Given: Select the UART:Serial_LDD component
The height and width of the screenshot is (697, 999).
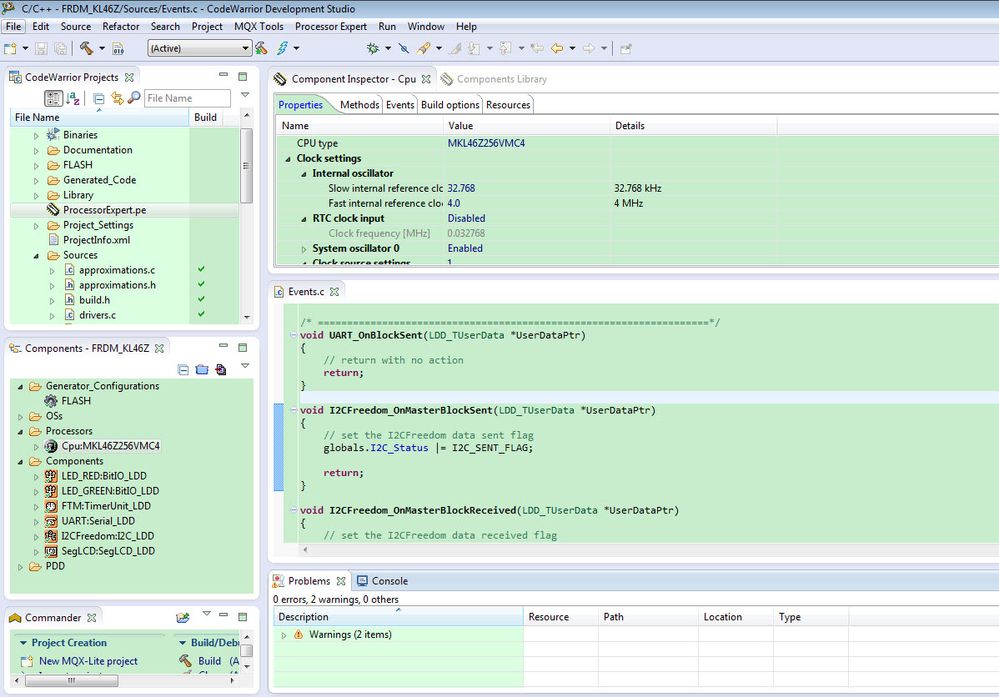Looking at the screenshot, I should [x=98, y=521].
